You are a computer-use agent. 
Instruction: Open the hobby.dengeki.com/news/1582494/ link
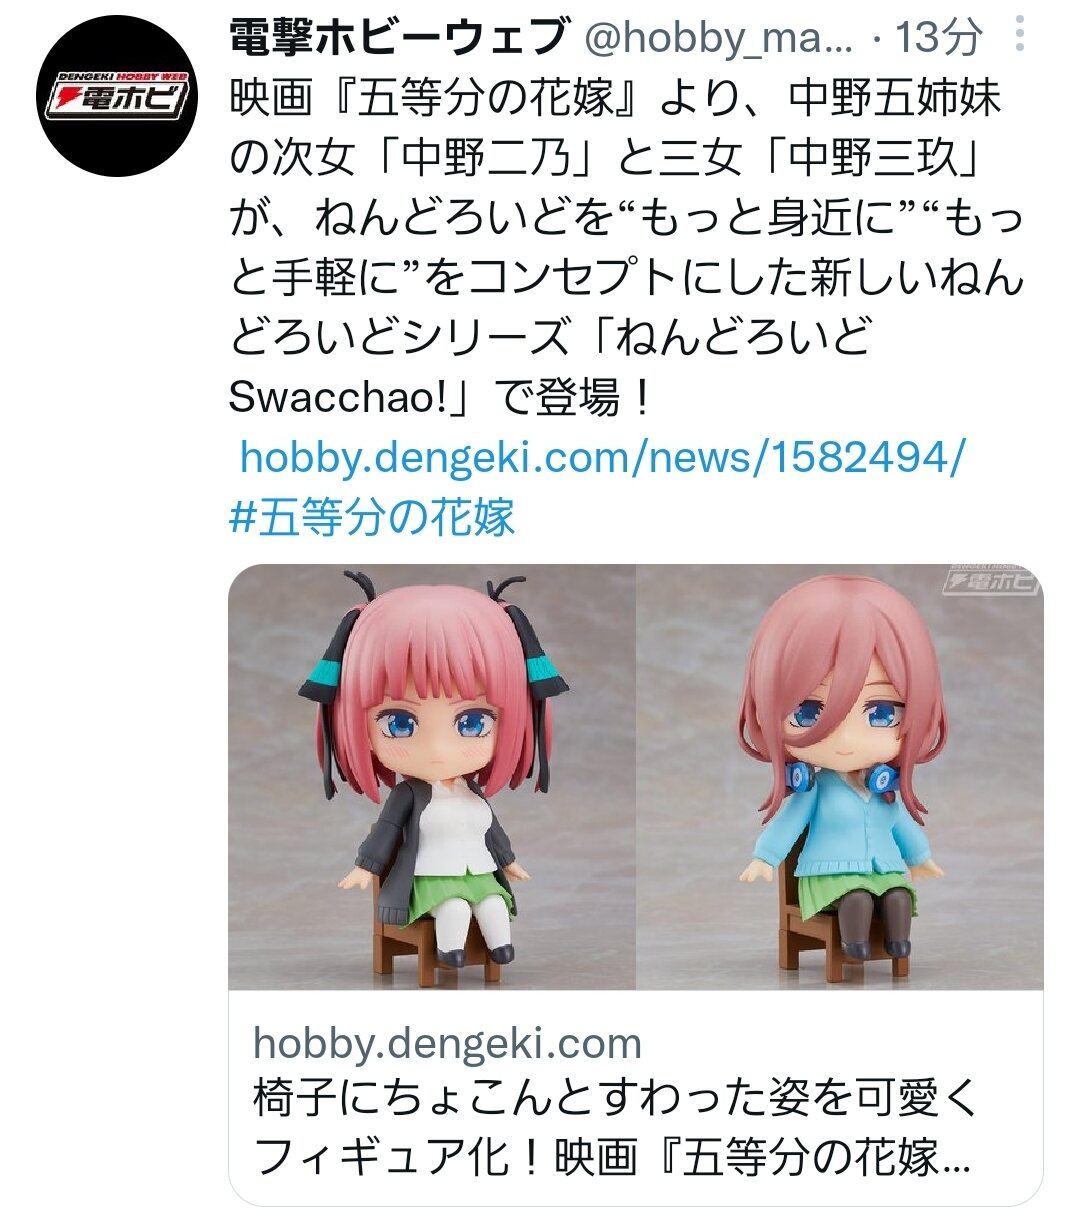pos(603,458)
